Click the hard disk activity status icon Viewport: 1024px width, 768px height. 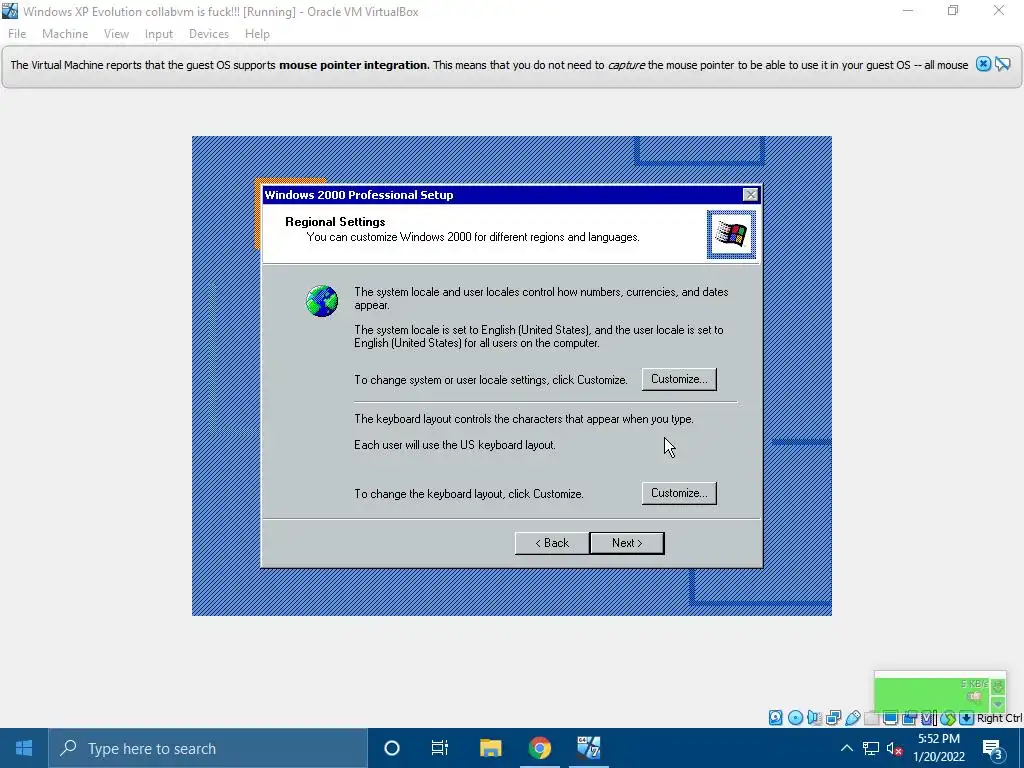click(x=775, y=718)
